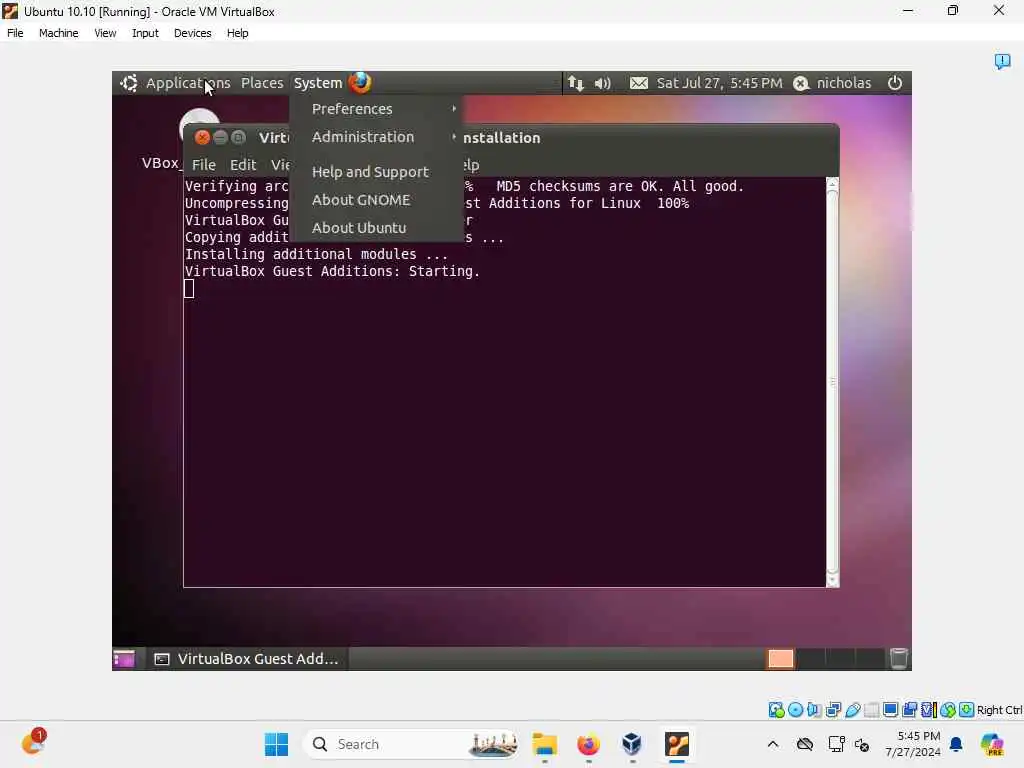Click the Windows notification bell
Screen dimensions: 1024x768
coord(956,744)
